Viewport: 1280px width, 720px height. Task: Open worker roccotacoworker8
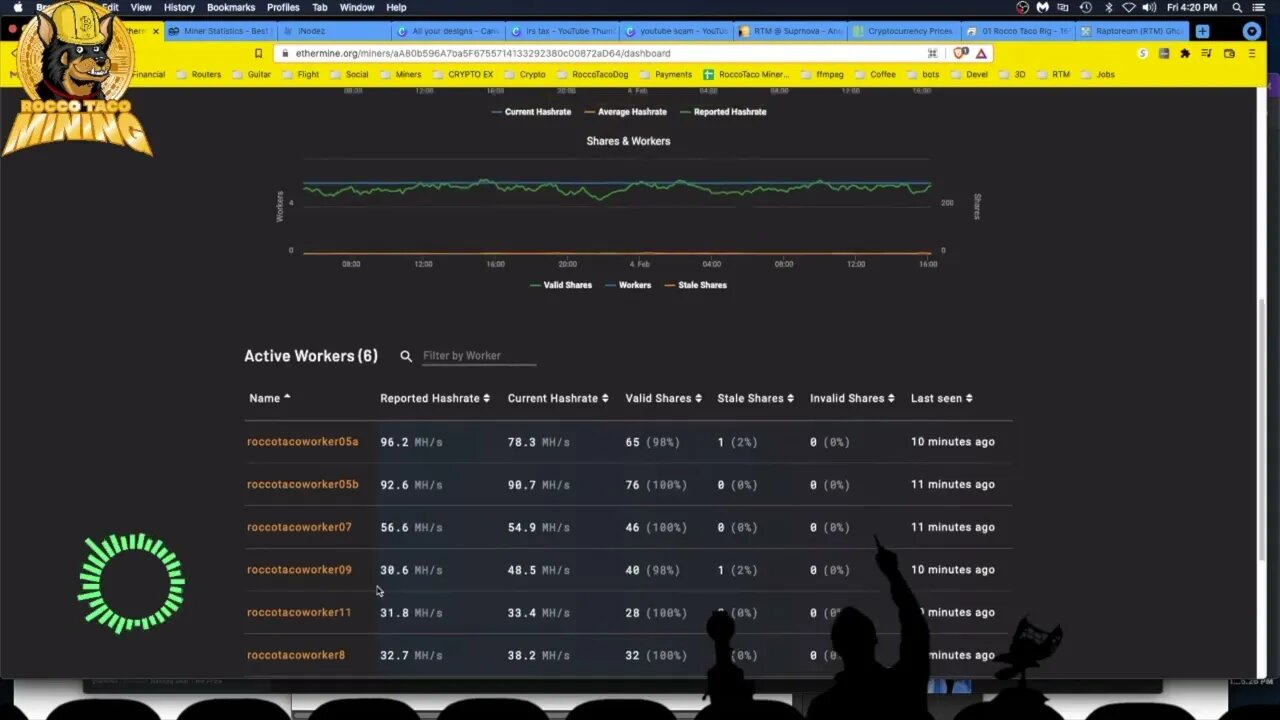(x=296, y=656)
